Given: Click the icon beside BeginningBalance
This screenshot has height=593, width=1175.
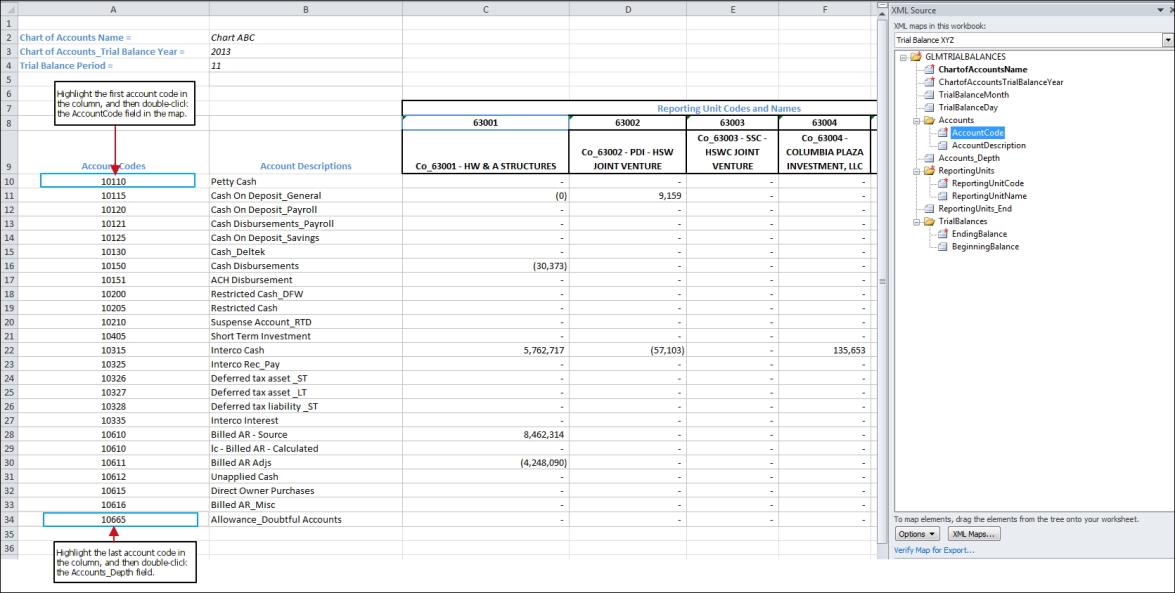Looking at the screenshot, I should tap(943, 247).
